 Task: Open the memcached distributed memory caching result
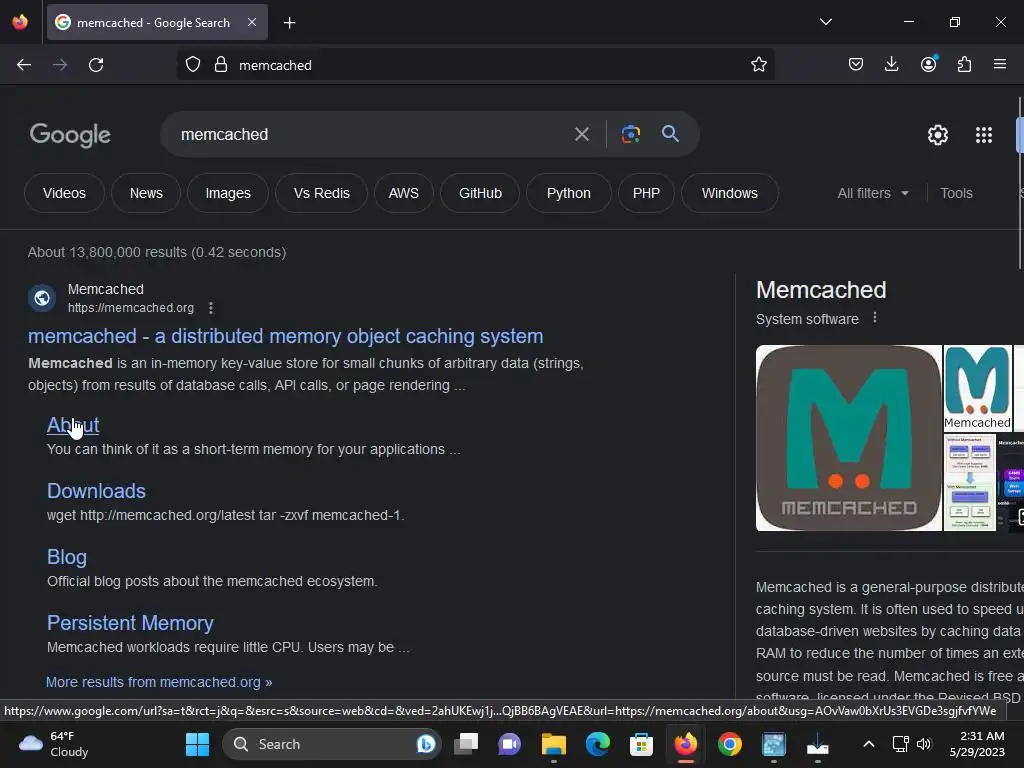(285, 336)
